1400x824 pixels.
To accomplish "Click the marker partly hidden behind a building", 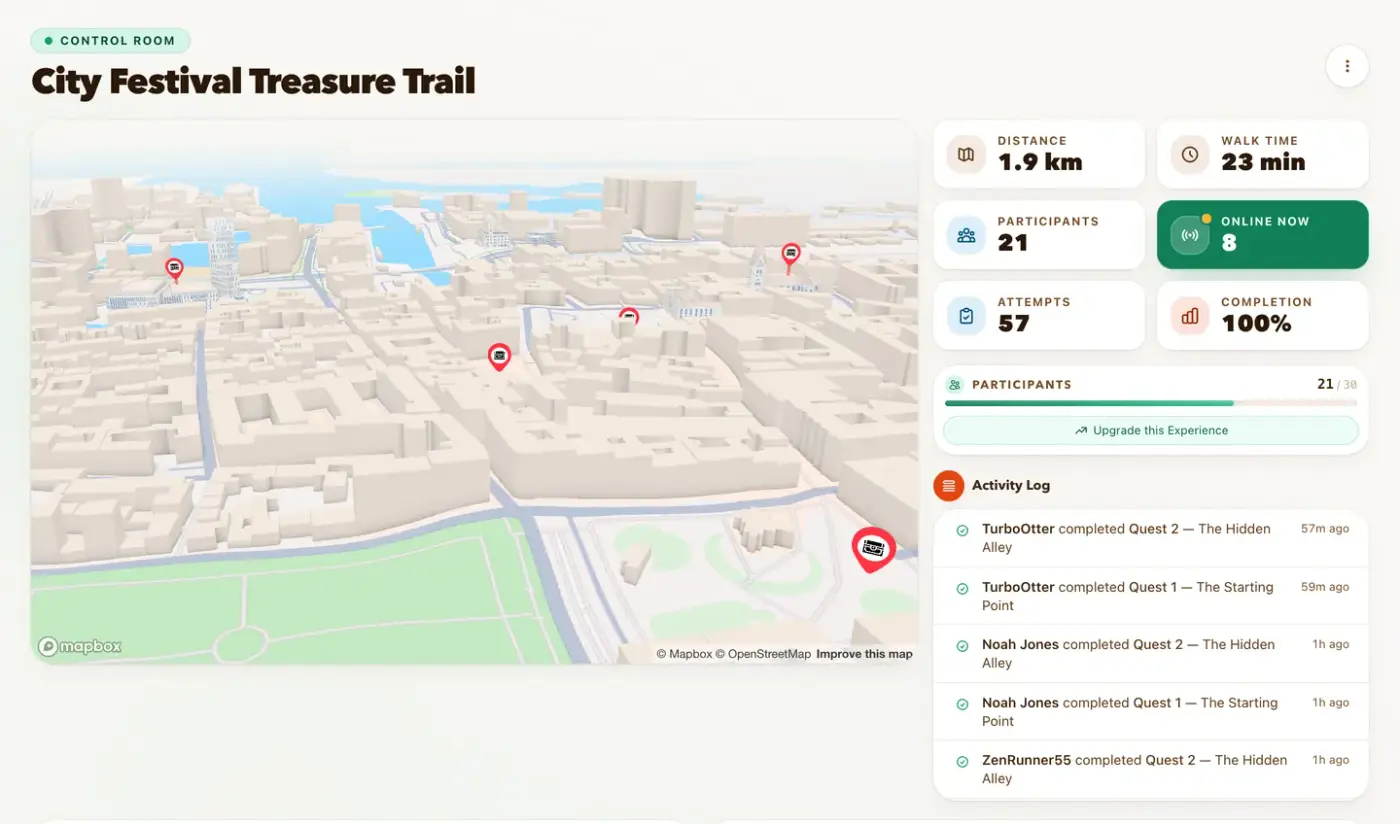I will 628,316.
